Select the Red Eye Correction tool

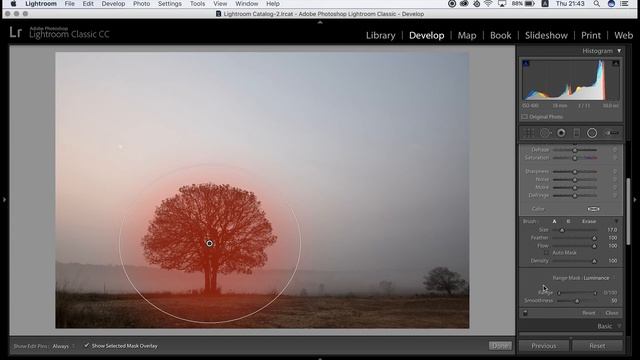pos(561,133)
